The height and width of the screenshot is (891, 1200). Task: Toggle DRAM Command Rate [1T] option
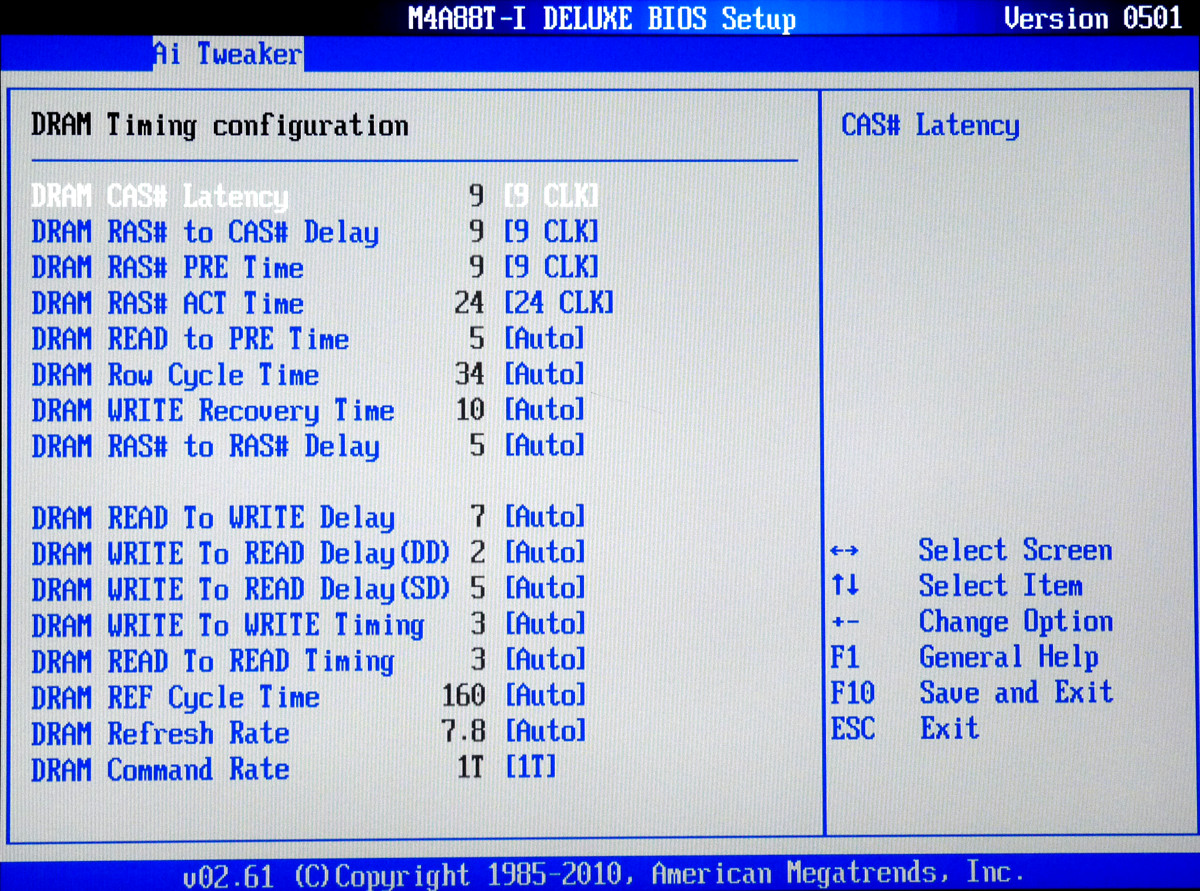(530, 768)
